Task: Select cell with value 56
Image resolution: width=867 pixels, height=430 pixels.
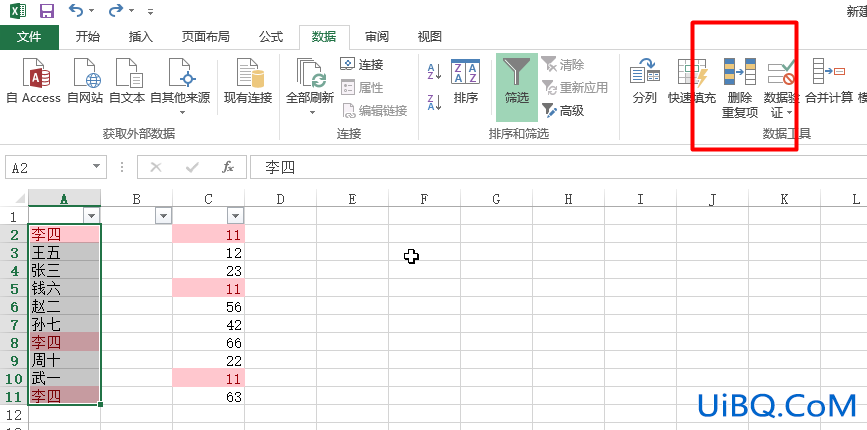Action: (x=208, y=307)
